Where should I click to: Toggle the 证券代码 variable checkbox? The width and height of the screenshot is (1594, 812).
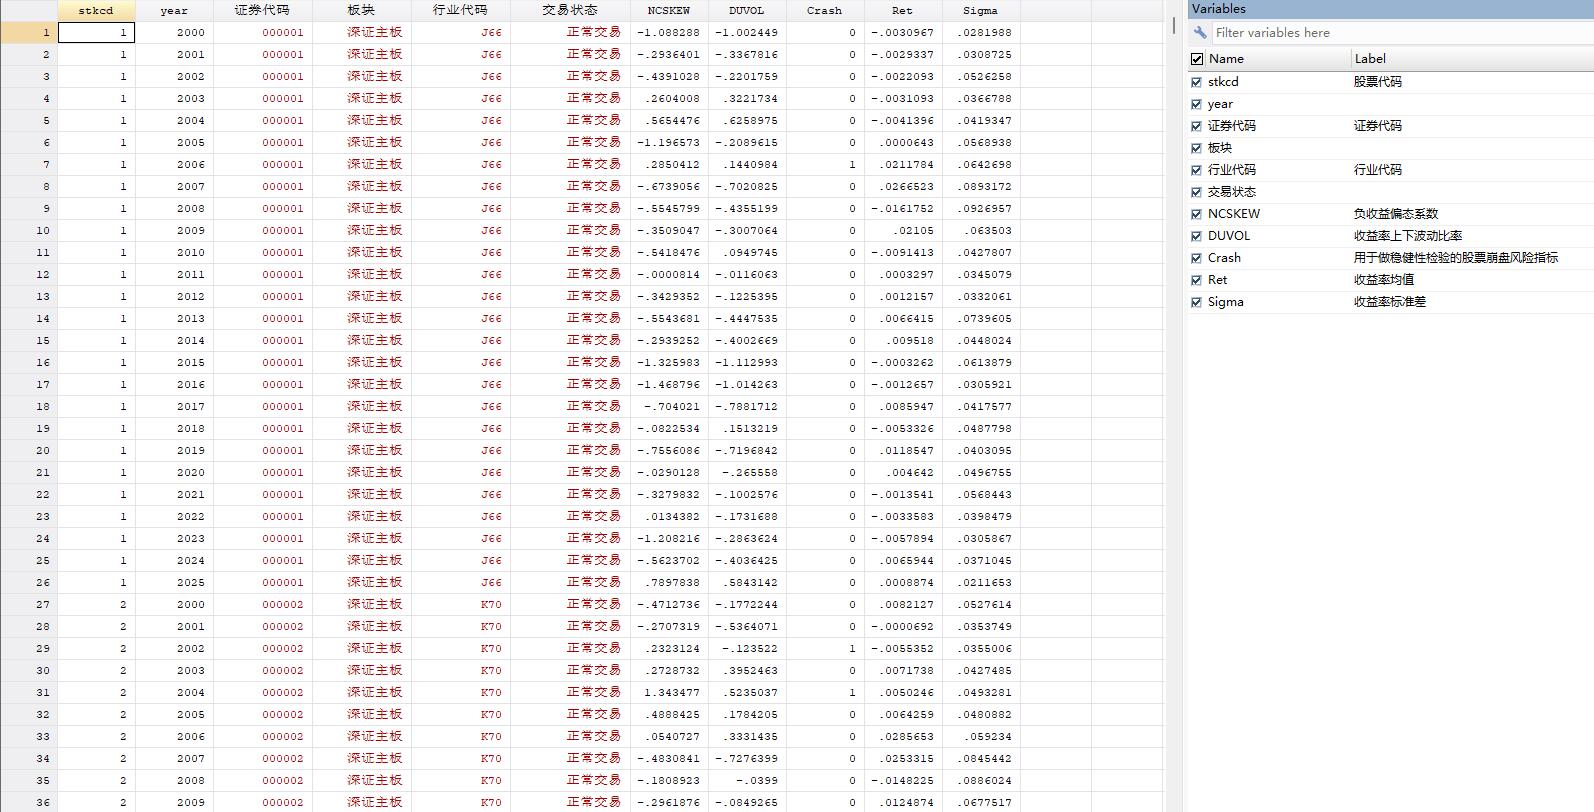pyautogui.click(x=1197, y=126)
